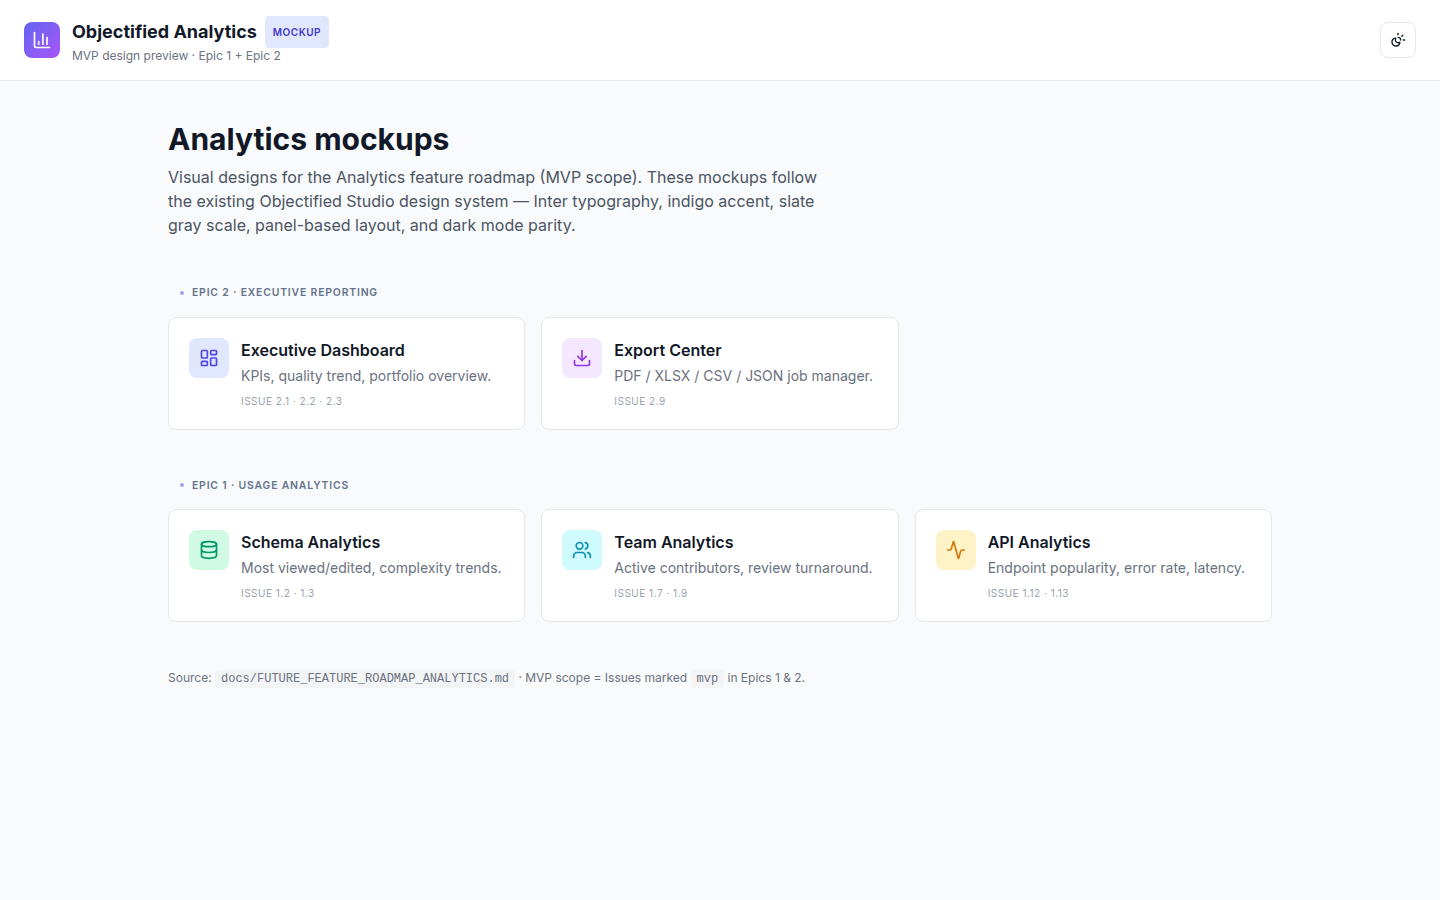Toggle dark mode with the theme button
The width and height of the screenshot is (1440, 900).
pyautogui.click(x=1398, y=40)
